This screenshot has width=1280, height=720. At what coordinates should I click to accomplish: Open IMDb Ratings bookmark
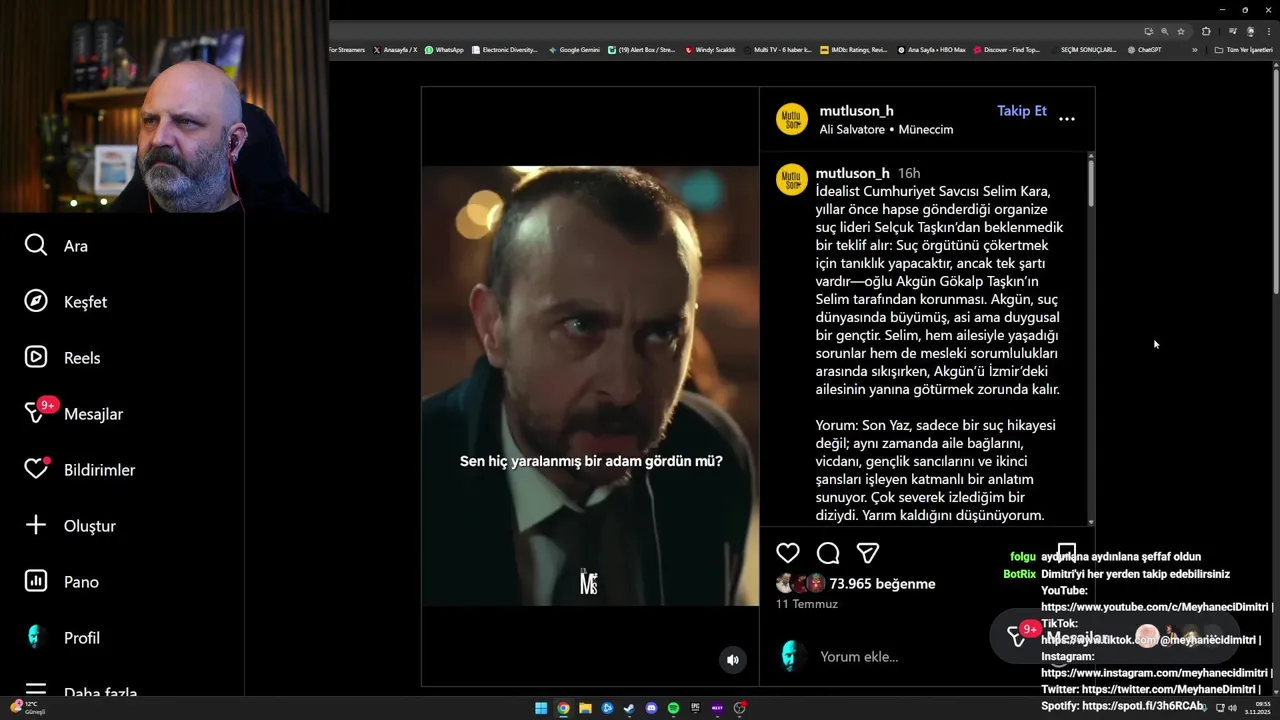tap(853, 50)
